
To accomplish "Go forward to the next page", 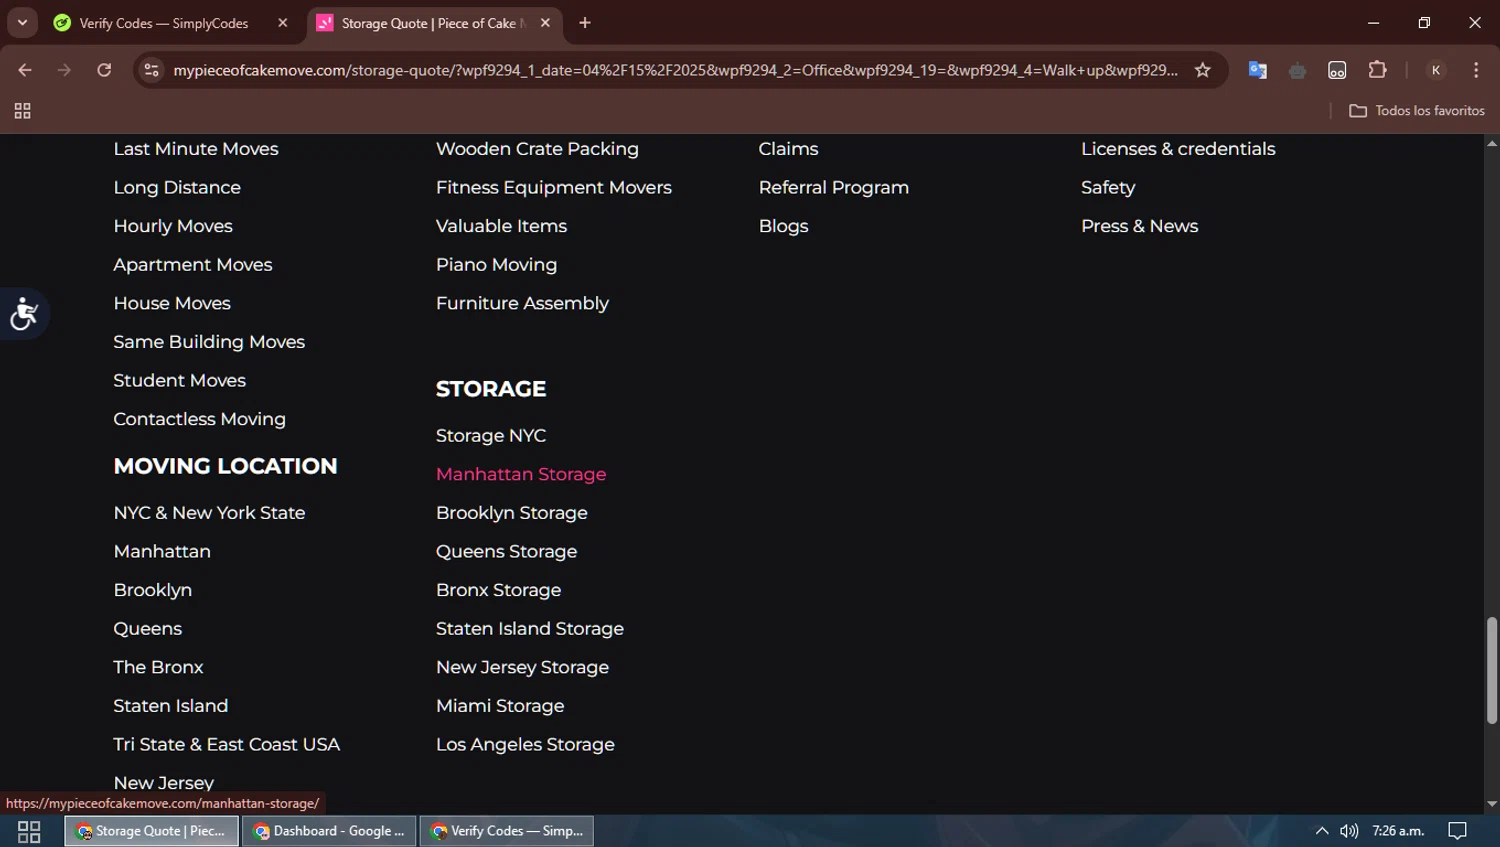I will [x=64, y=70].
